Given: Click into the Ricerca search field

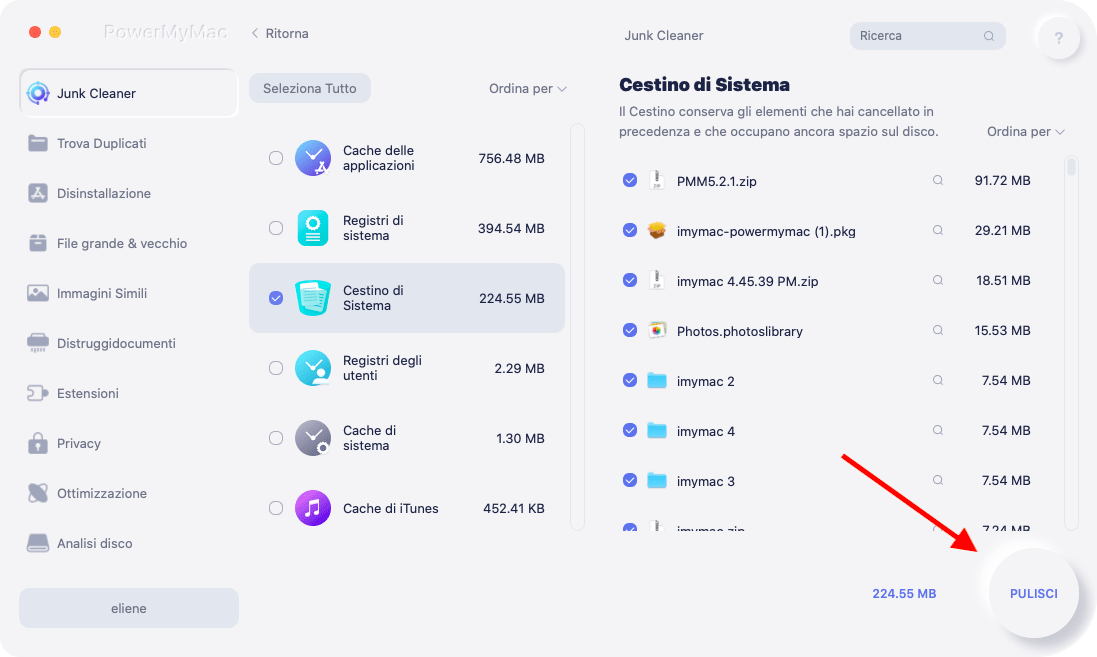Looking at the screenshot, I should pyautogui.click(x=927, y=36).
